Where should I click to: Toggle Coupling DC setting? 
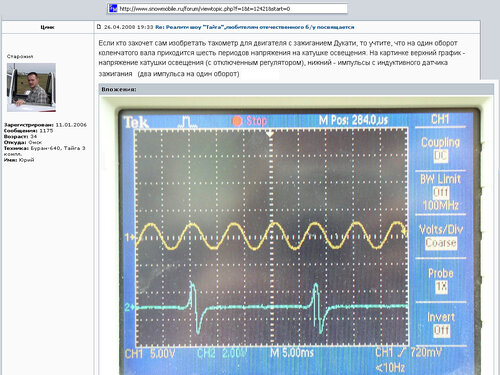[440, 149]
